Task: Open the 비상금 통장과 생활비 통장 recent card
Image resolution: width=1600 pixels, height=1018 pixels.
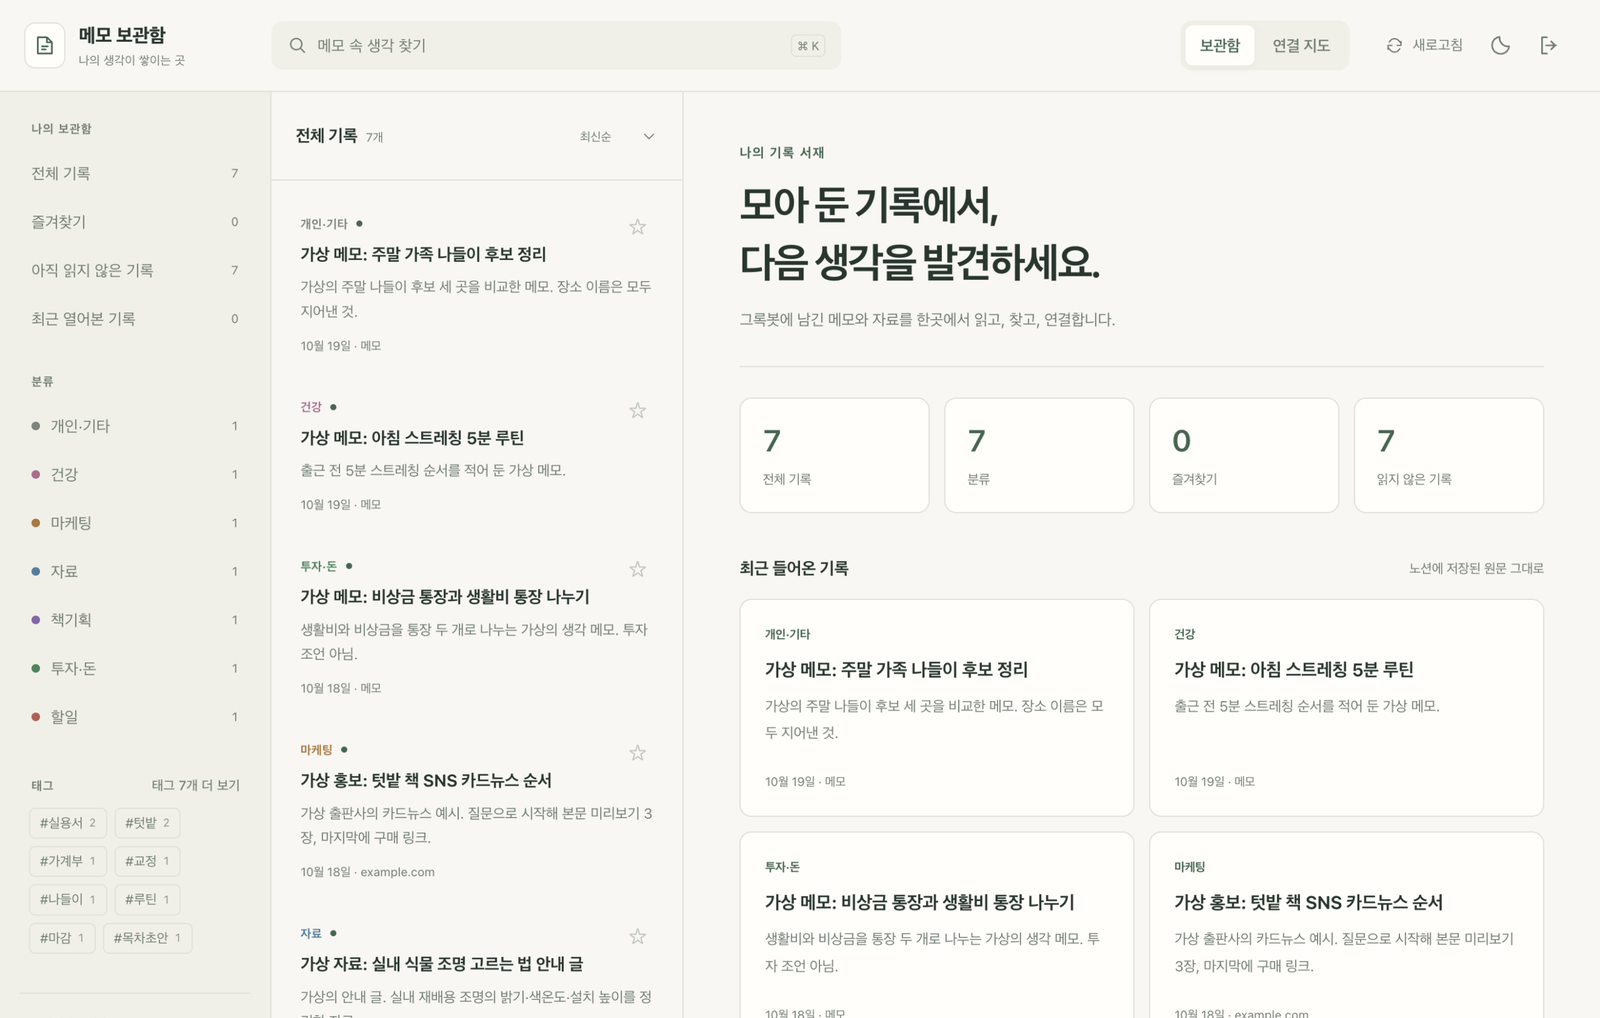Action: 936,926
